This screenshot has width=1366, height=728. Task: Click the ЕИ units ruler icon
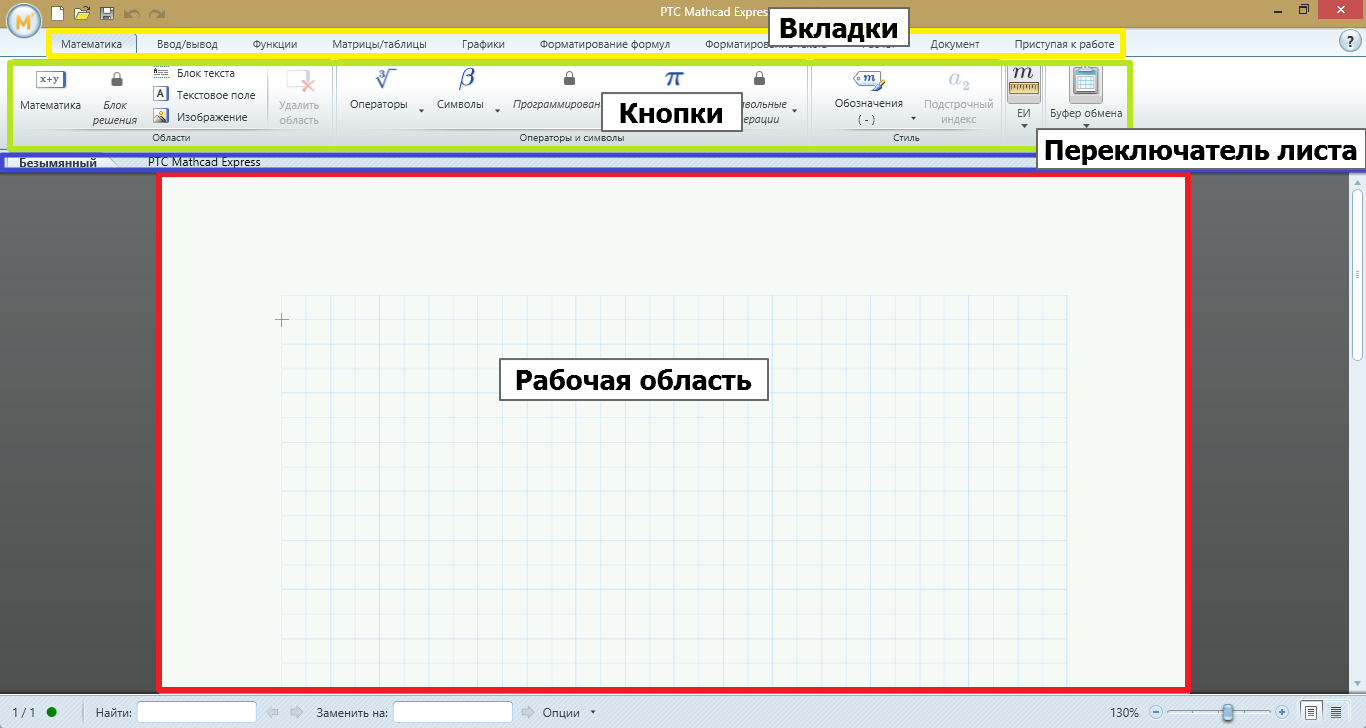coord(1024,82)
